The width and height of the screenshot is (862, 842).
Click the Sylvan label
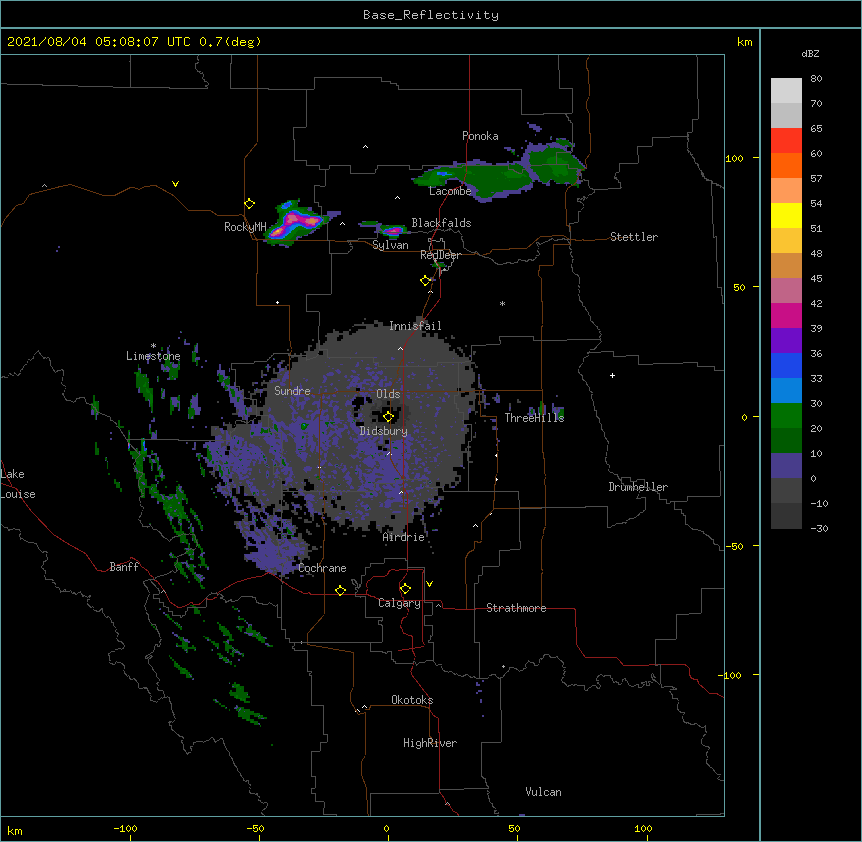(390, 245)
